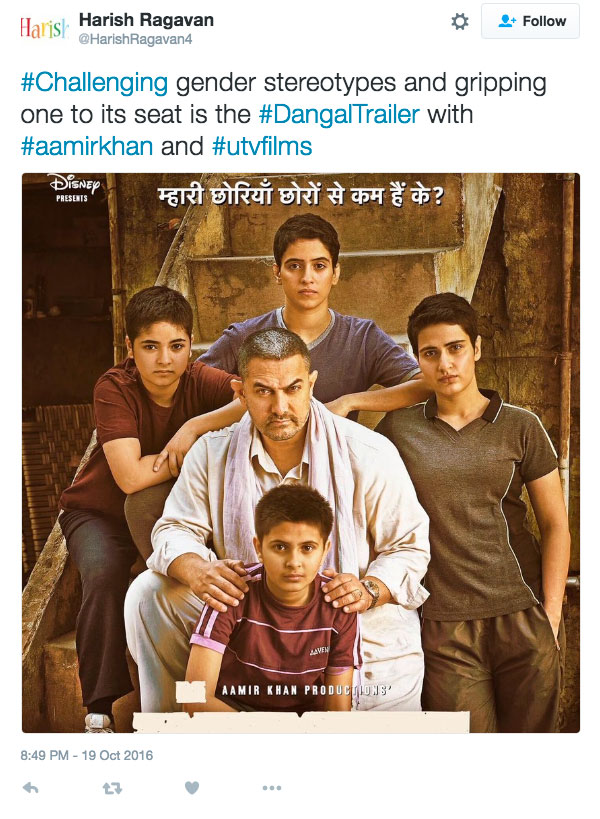
Task: Open the gear user actions menu
Action: point(460,21)
